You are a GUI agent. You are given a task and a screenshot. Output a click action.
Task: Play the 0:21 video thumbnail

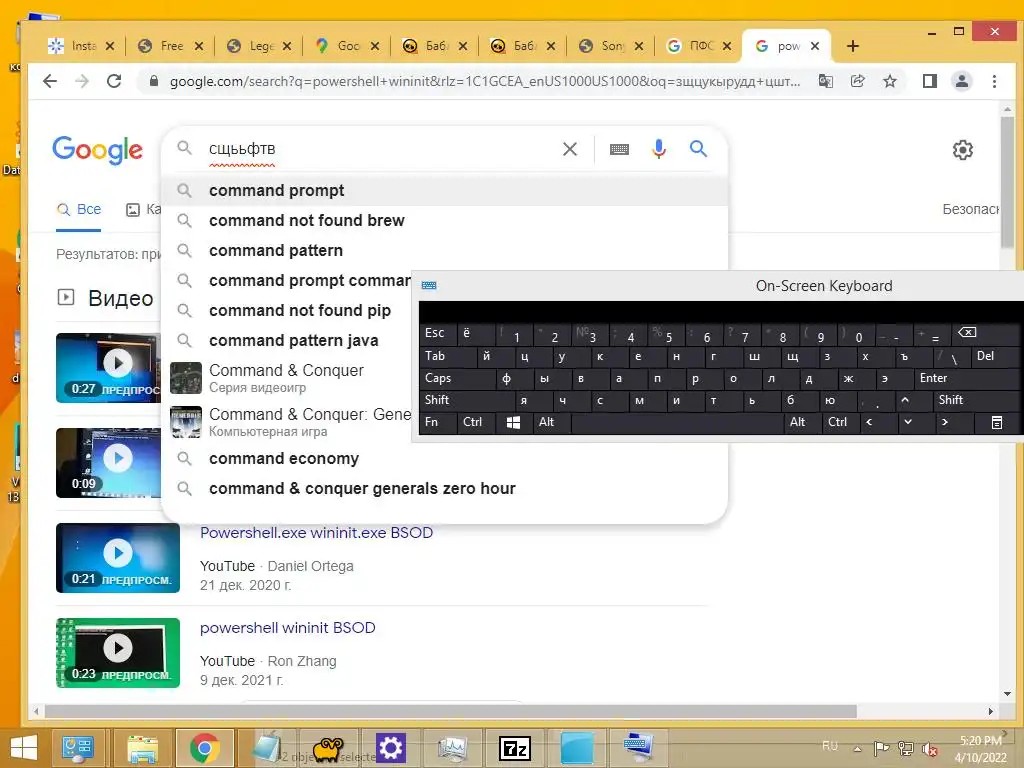tap(118, 558)
